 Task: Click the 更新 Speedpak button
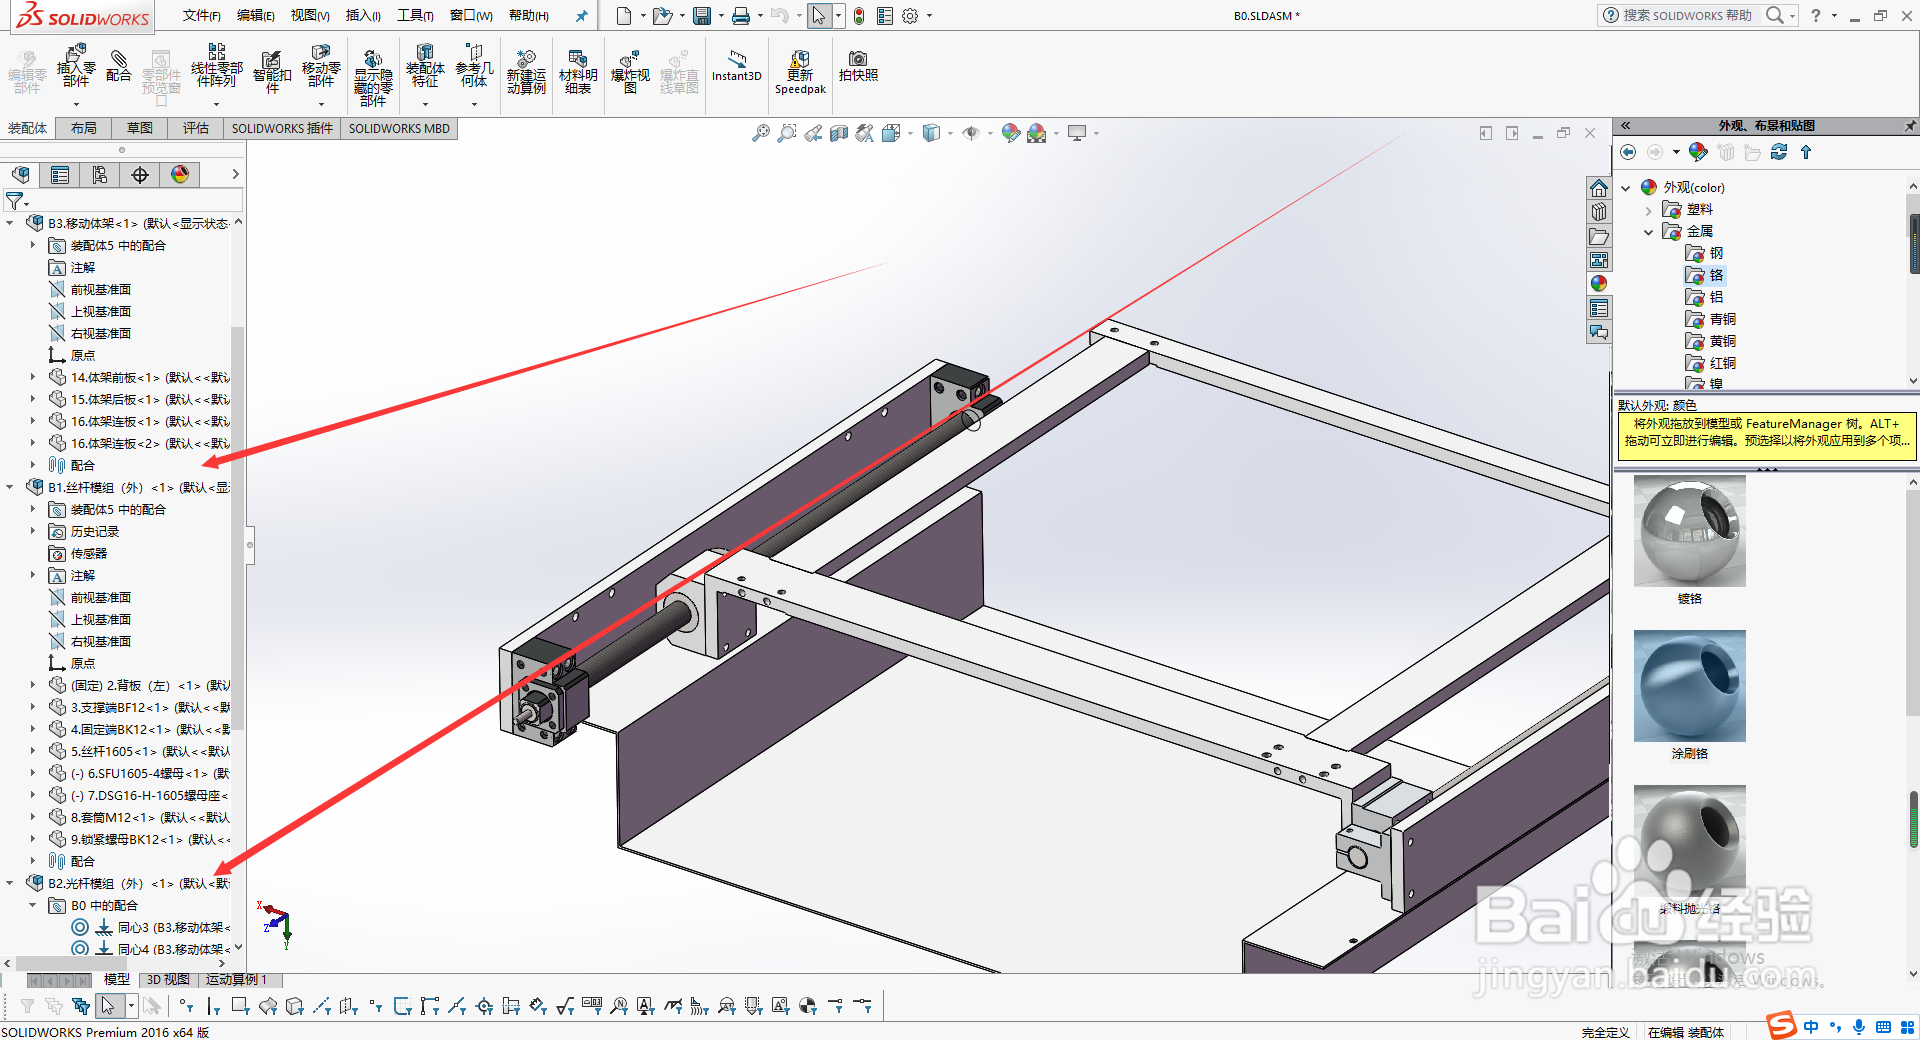[799, 72]
